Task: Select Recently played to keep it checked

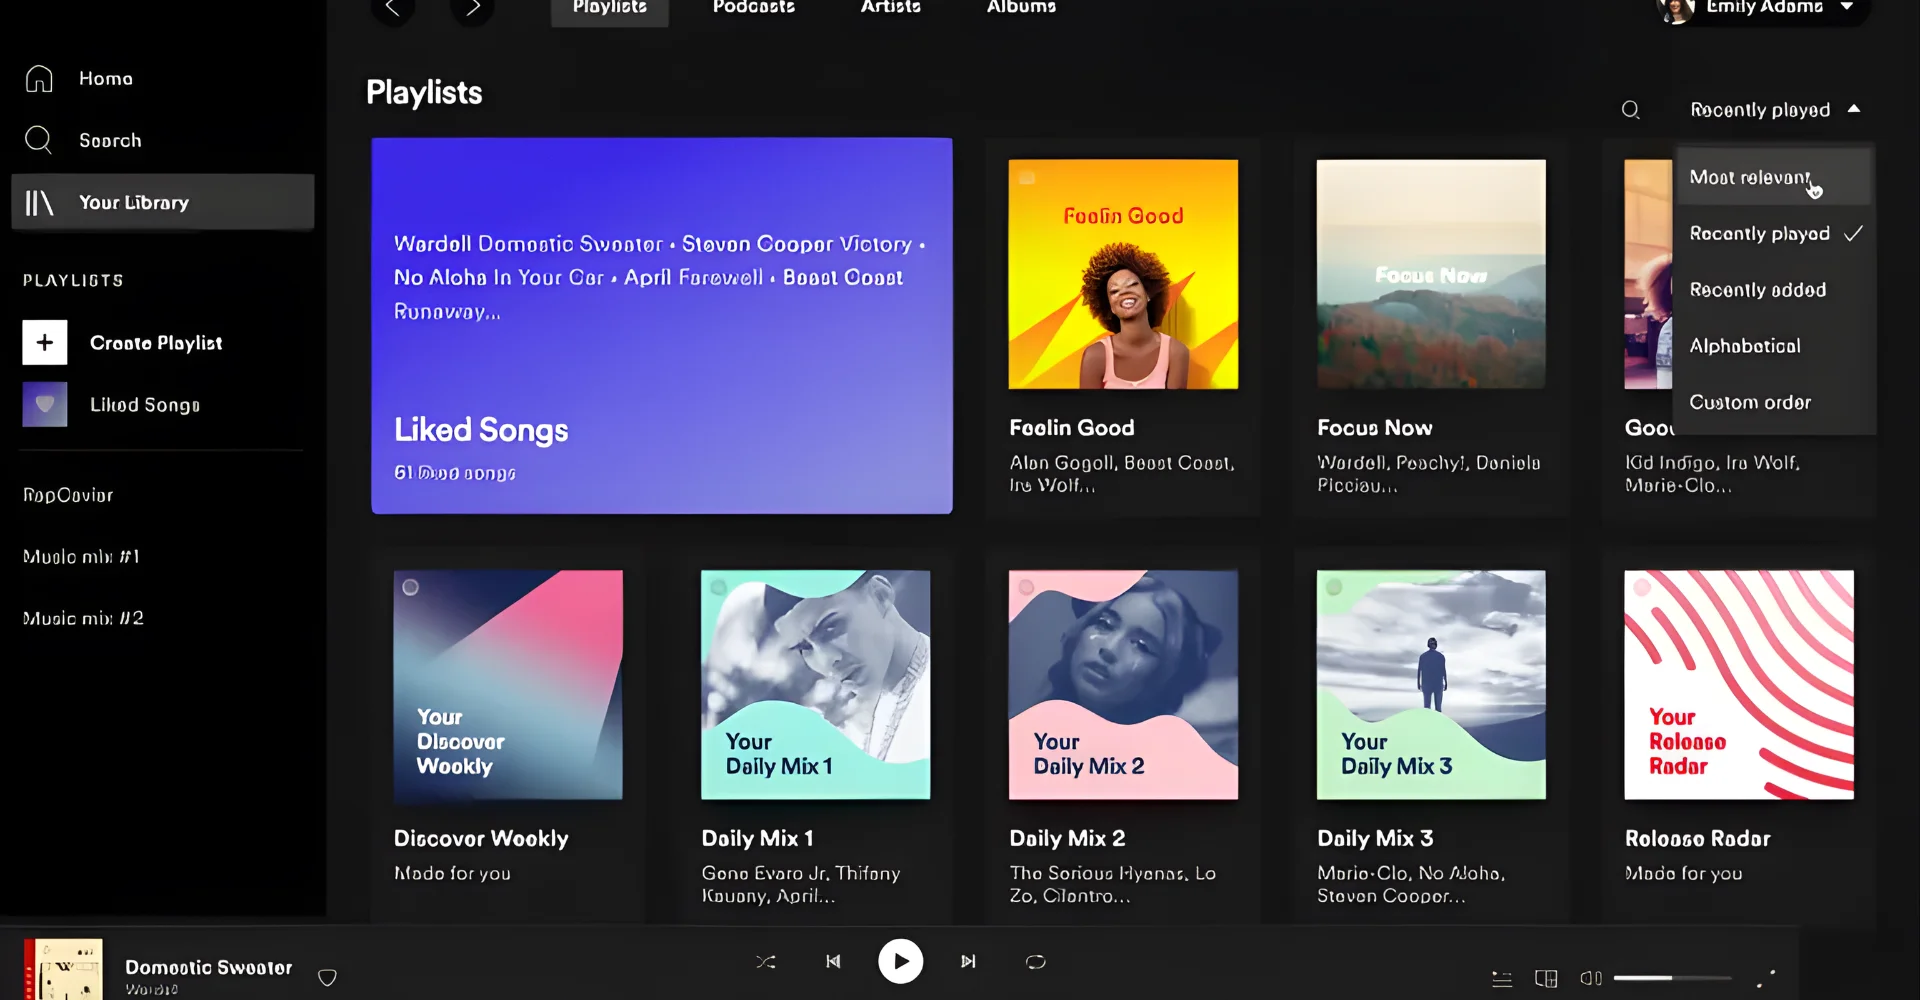Action: (x=1761, y=233)
